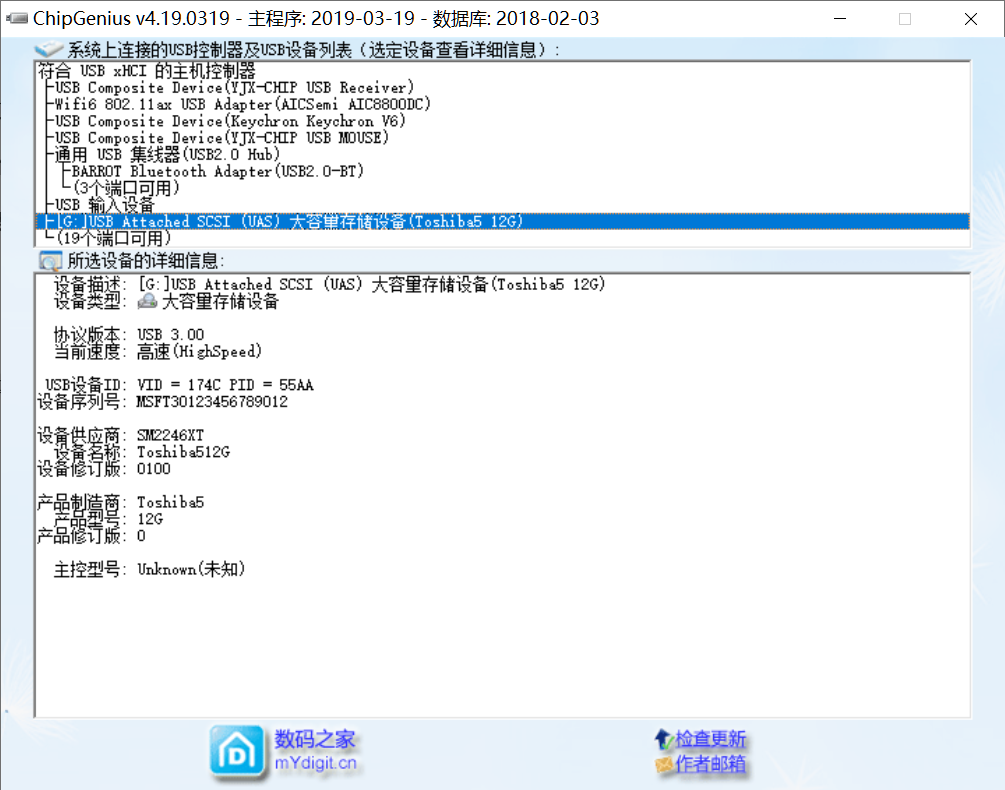Click the mass storage device type icon
The image size is (1005, 790).
(x=147, y=301)
